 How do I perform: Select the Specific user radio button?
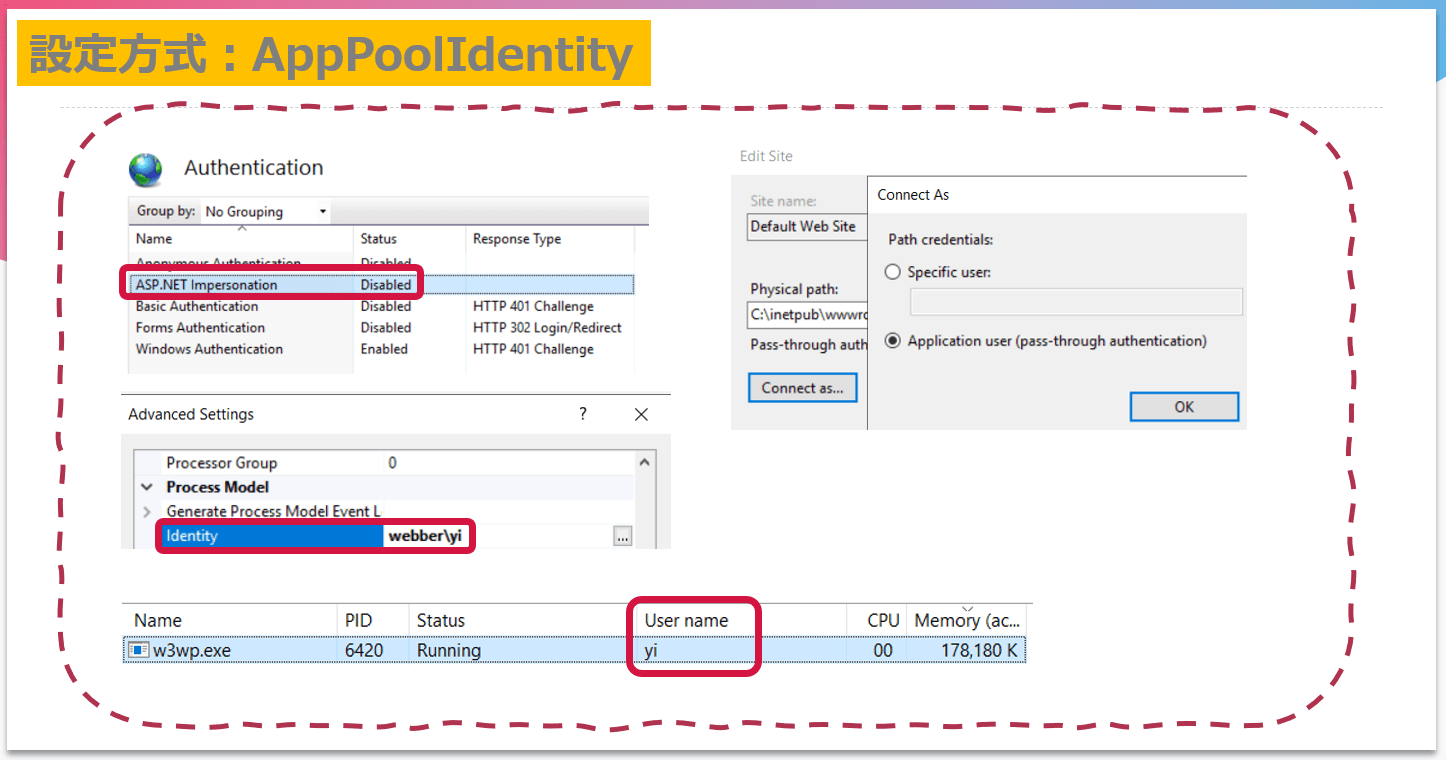pyautogui.click(x=893, y=272)
